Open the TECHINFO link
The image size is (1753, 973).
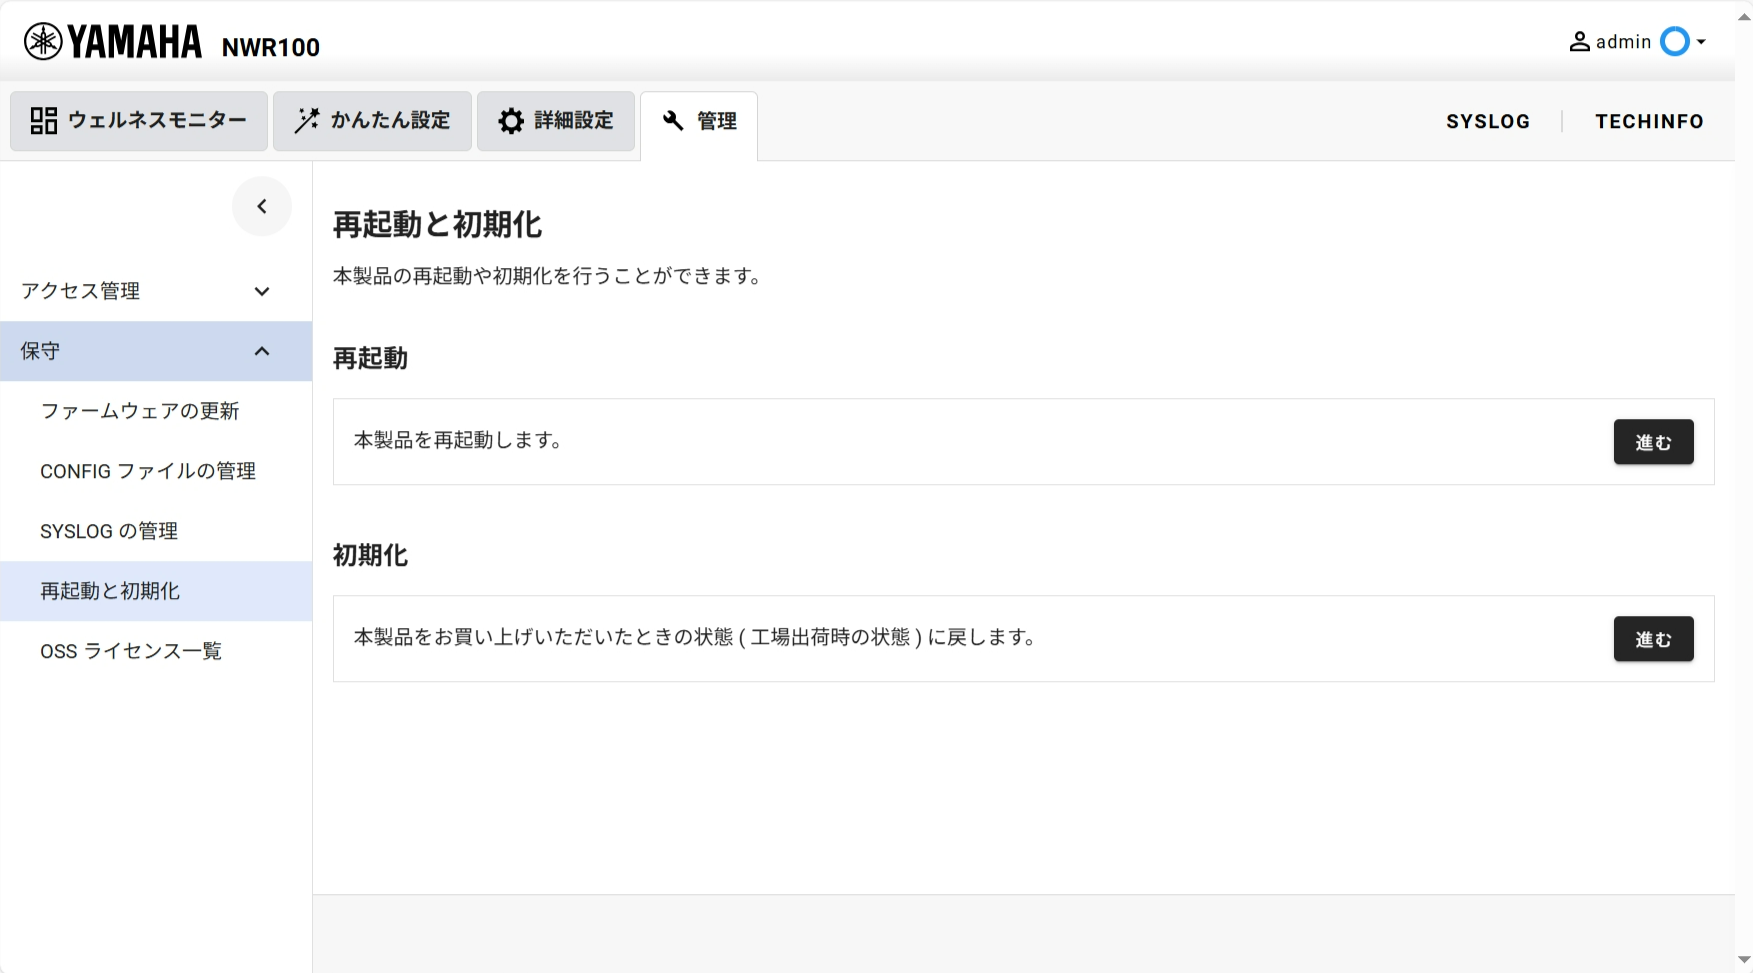click(1649, 121)
